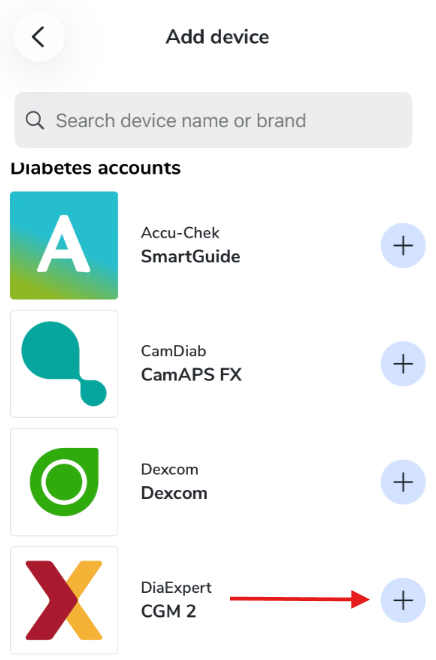Select the CamAPS FX teal logo
436x660 pixels.
[x=64, y=364]
